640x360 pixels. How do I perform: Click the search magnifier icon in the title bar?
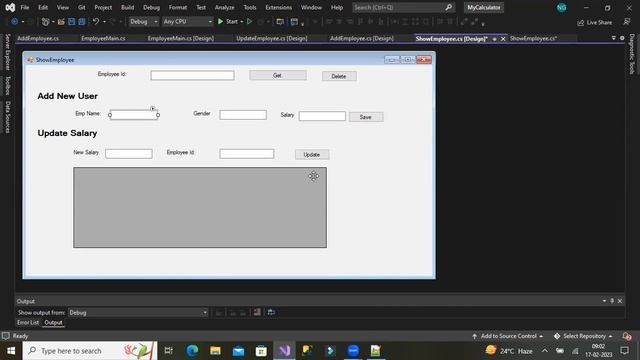click(x=448, y=7)
